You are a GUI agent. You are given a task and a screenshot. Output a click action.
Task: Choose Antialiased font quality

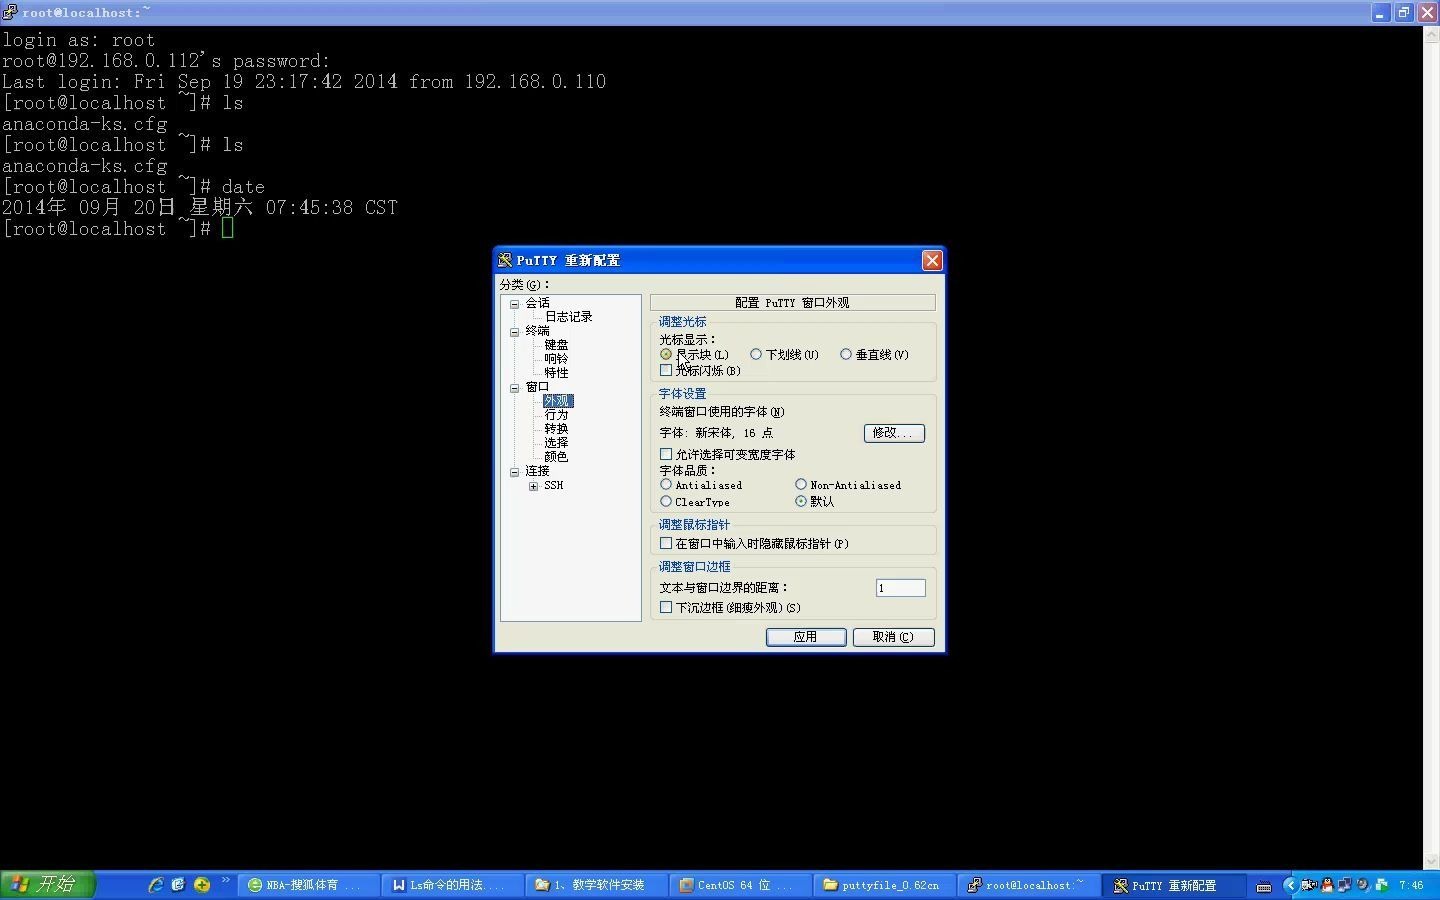coord(666,485)
